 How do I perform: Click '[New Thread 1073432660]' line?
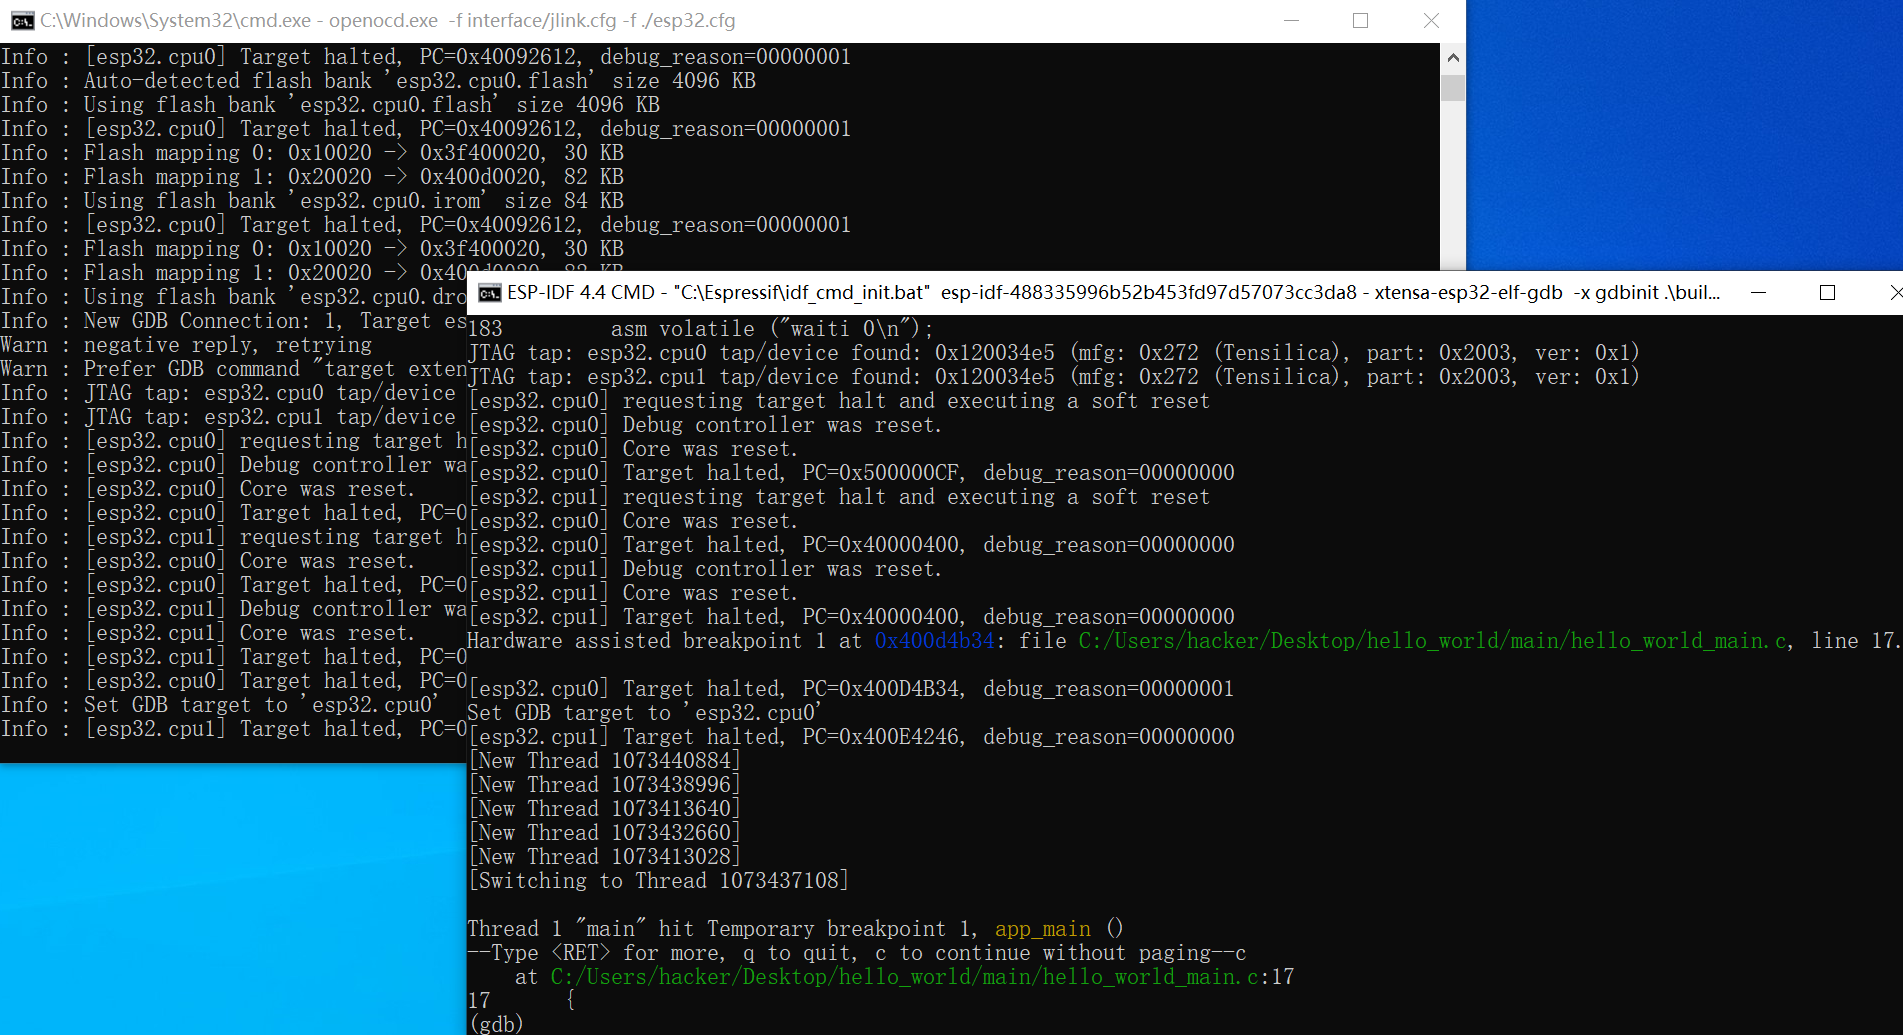(x=605, y=833)
